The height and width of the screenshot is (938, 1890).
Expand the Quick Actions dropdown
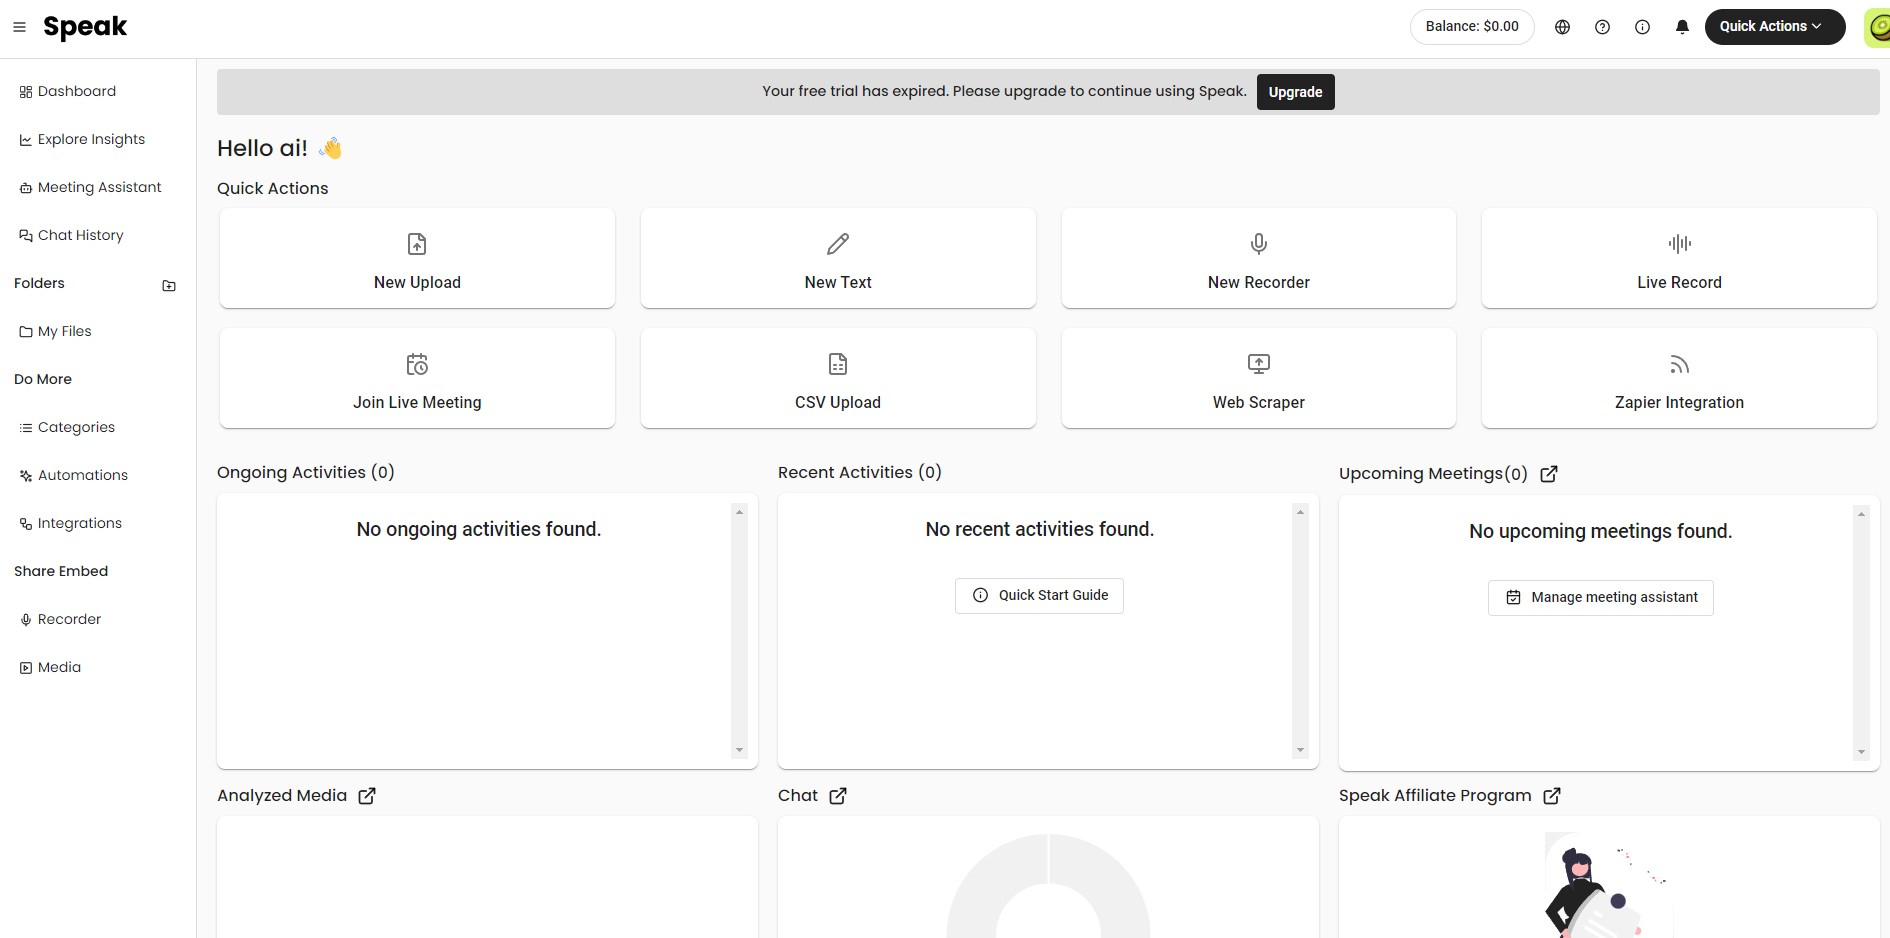coord(1775,27)
